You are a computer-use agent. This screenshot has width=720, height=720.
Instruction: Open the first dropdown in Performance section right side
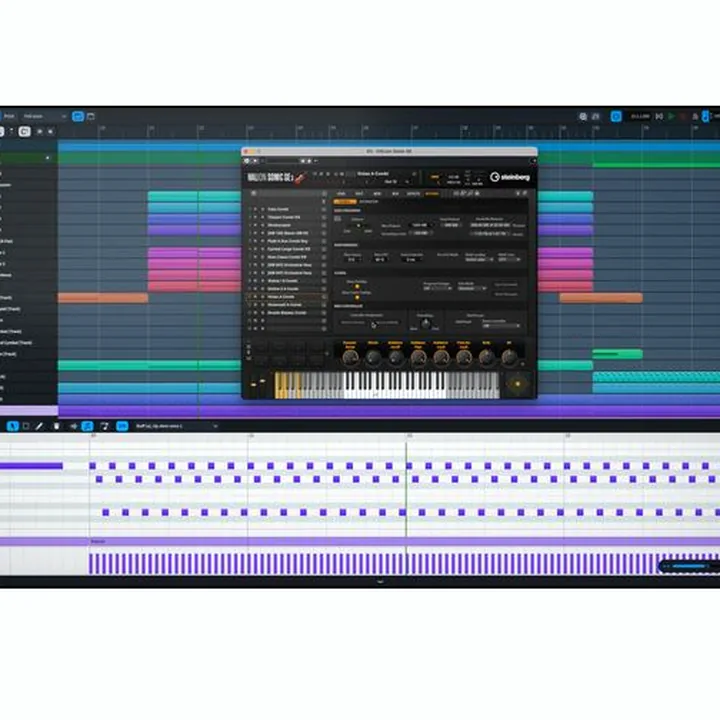[x=479, y=260]
